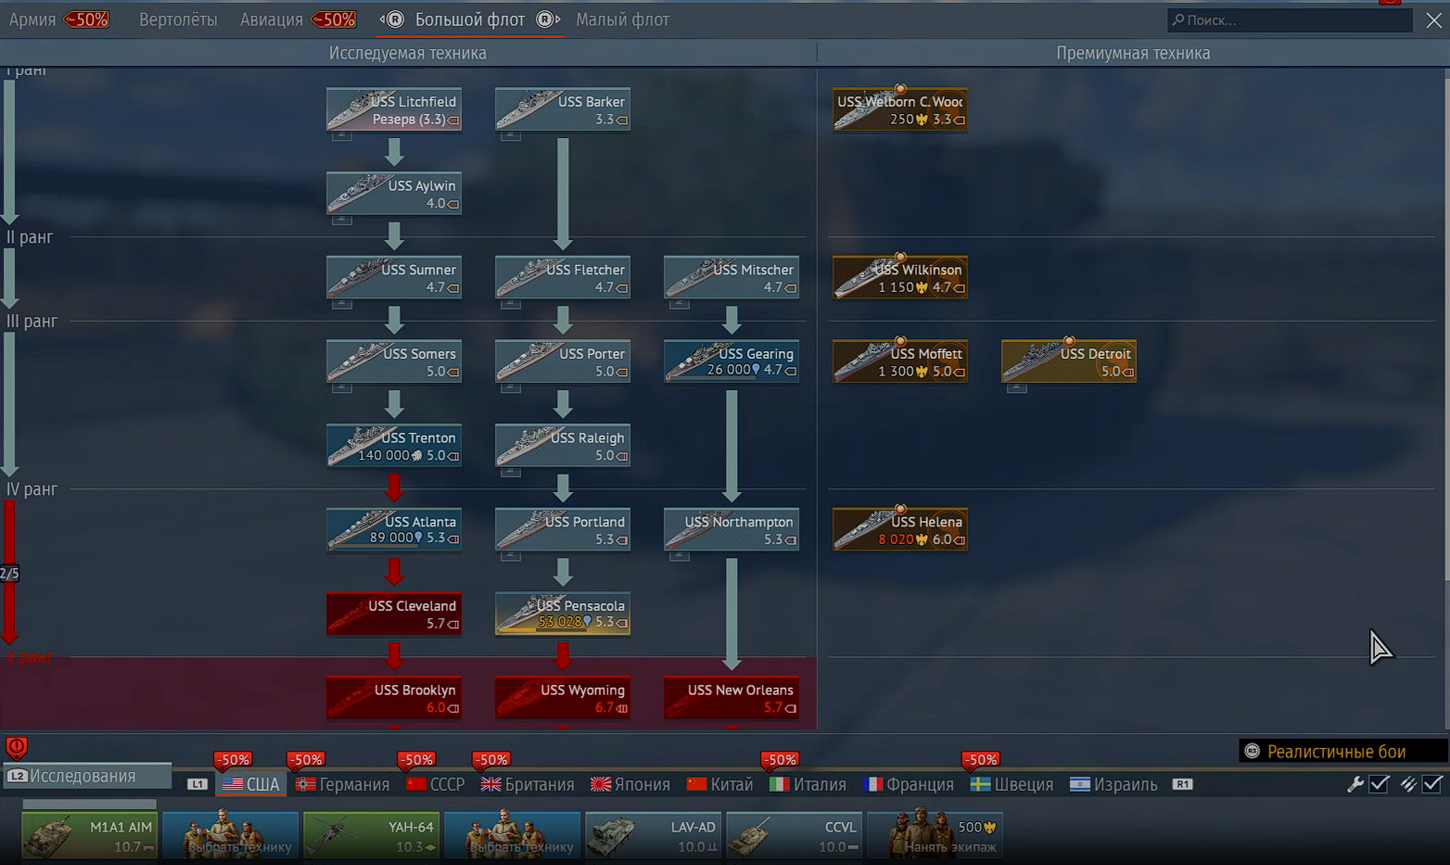
Task: Choose the Израиль nation tab
Action: coord(1114,784)
